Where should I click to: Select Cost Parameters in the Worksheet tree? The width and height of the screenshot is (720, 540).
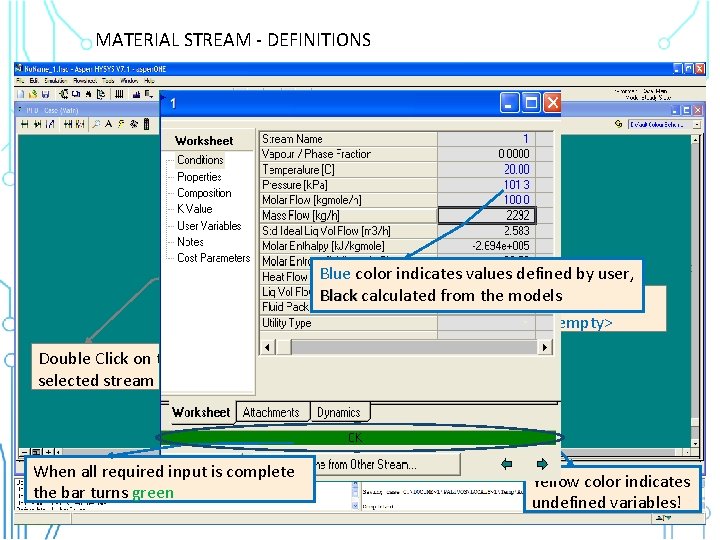(214, 258)
